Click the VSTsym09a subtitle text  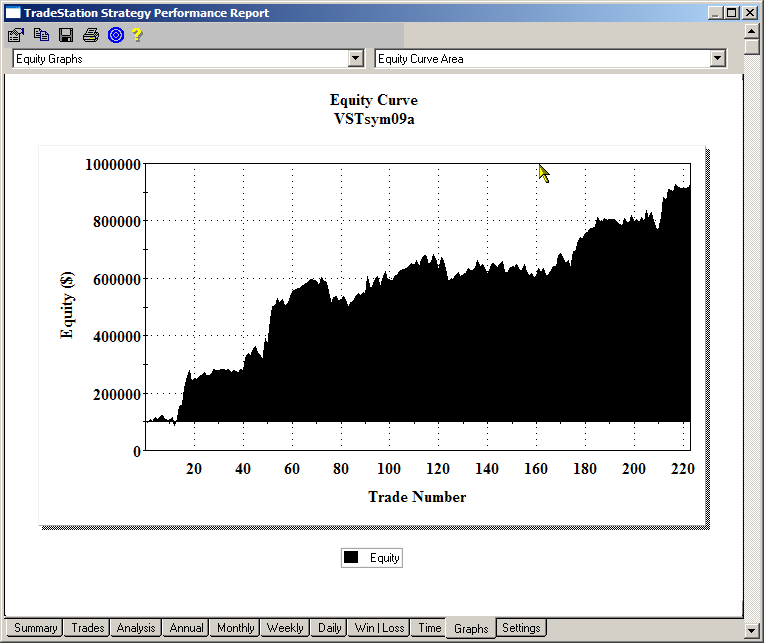pyautogui.click(x=374, y=119)
